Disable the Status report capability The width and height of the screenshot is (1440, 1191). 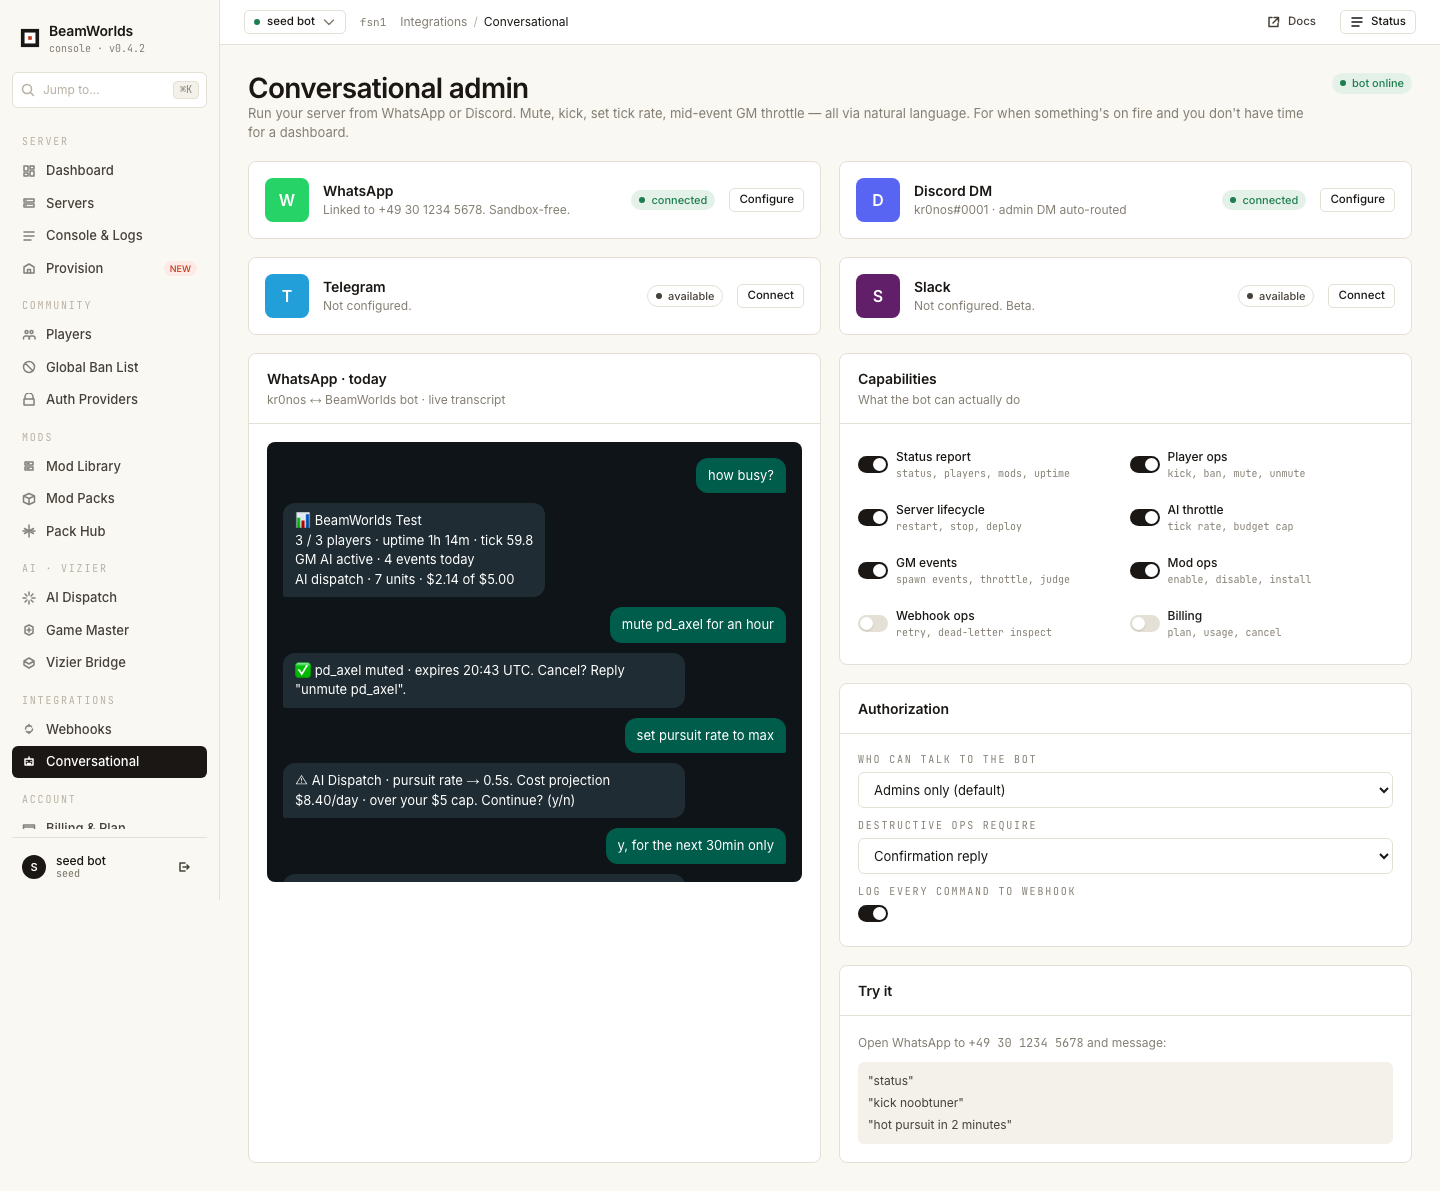coord(873,464)
